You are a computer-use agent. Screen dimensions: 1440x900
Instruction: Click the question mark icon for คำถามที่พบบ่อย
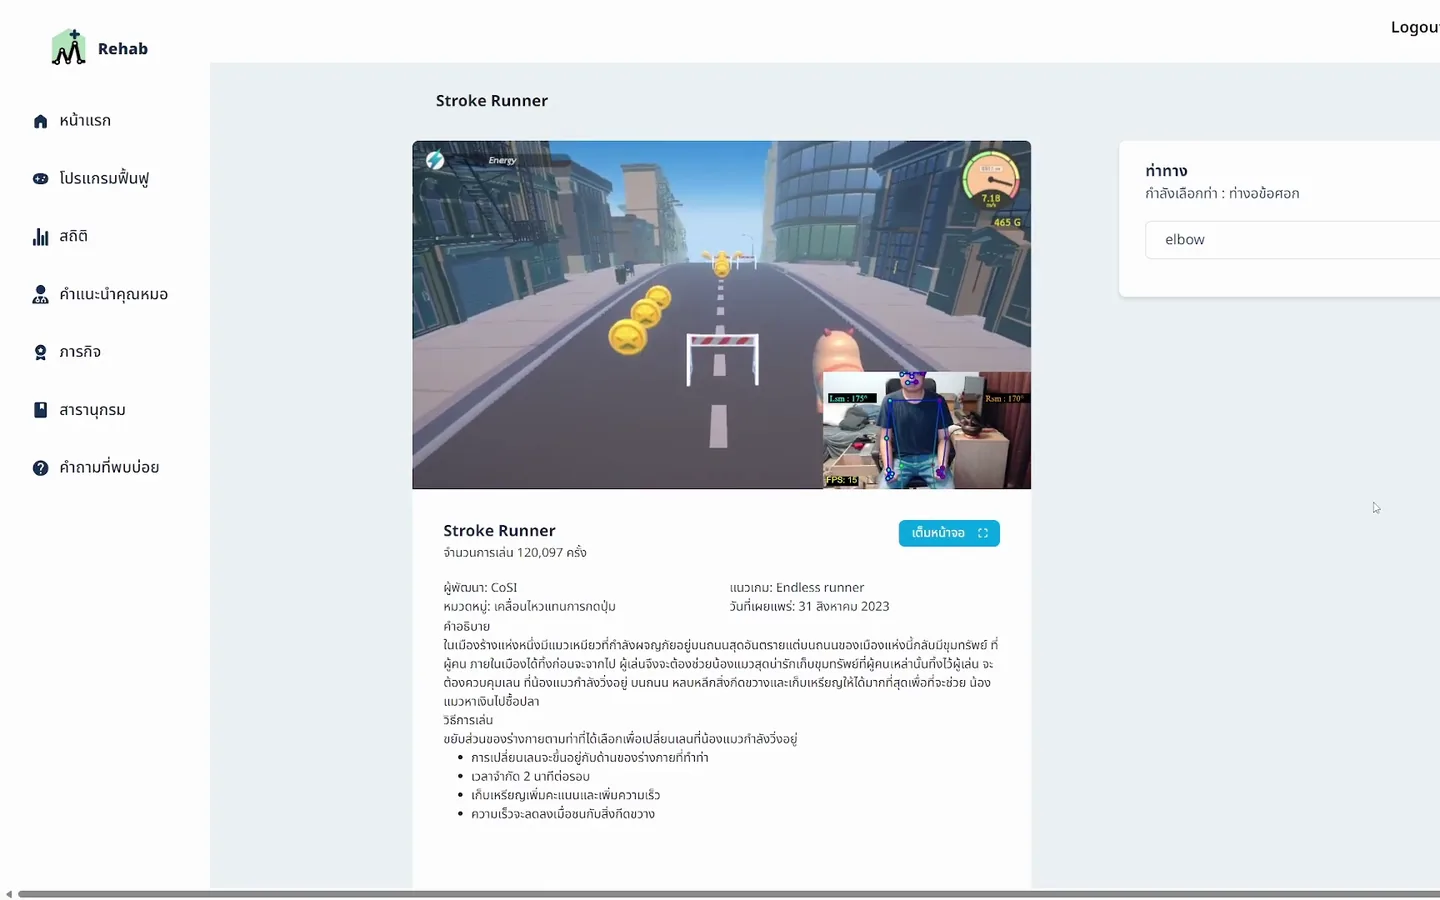coord(40,468)
